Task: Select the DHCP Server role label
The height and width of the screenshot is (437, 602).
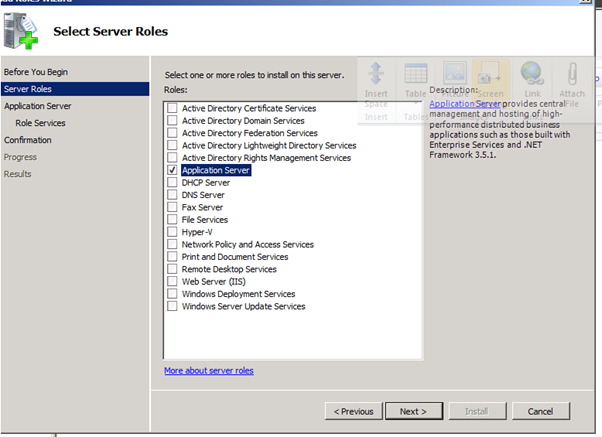Action: (x=206, y=182)
